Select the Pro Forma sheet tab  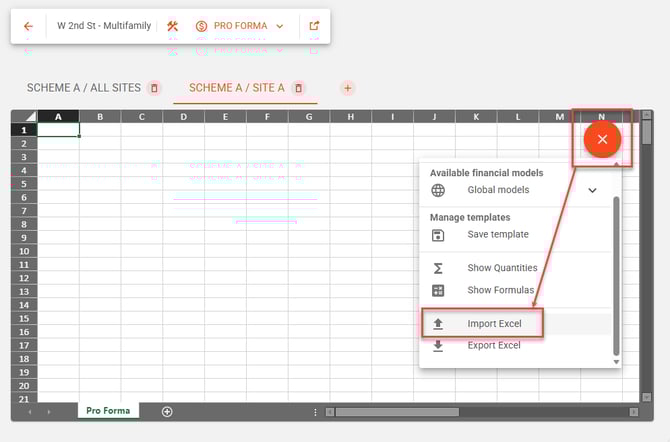click(x=109, y=411)
